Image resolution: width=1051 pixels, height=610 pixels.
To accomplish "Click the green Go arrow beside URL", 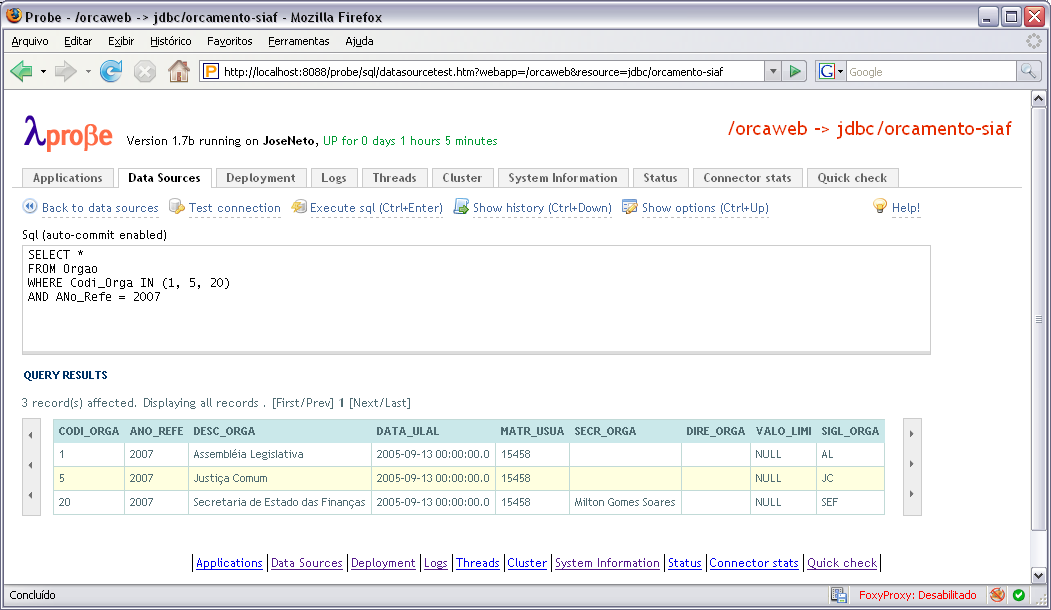I will 795,71.
